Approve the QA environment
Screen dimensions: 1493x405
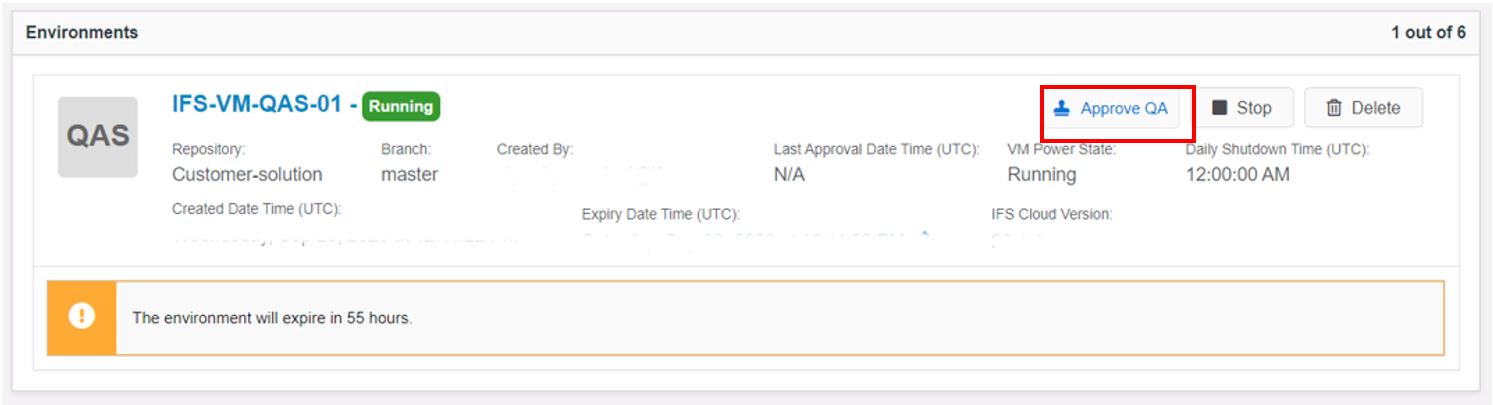click(x=1111, y=108)
